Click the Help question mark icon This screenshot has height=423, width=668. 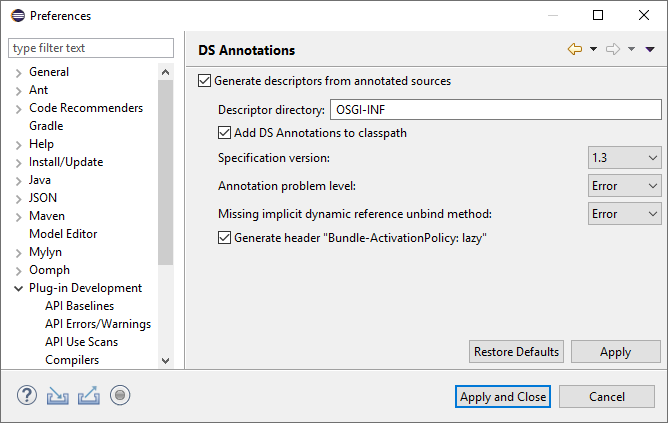coord(27,395)
